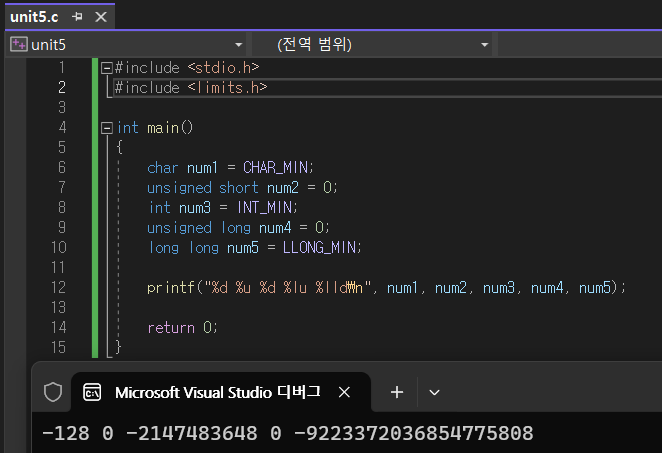Collapse the #include block at line 1
662x453 pixels.
[107, 68]
